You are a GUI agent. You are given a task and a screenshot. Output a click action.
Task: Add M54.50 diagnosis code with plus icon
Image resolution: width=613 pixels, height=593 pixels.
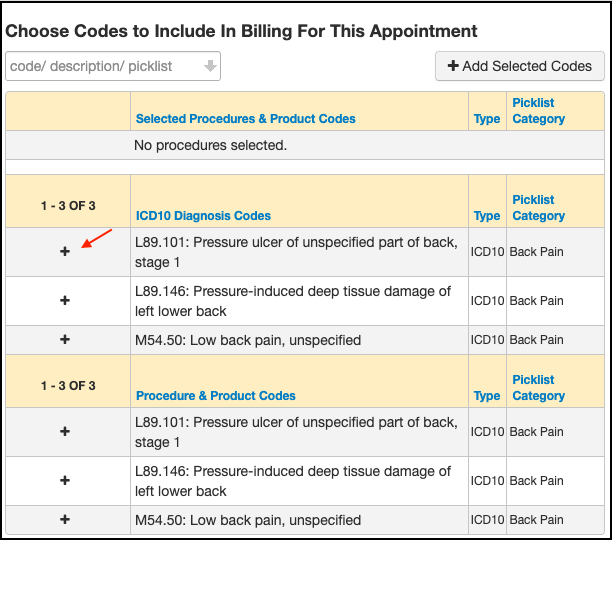[65, 340]
